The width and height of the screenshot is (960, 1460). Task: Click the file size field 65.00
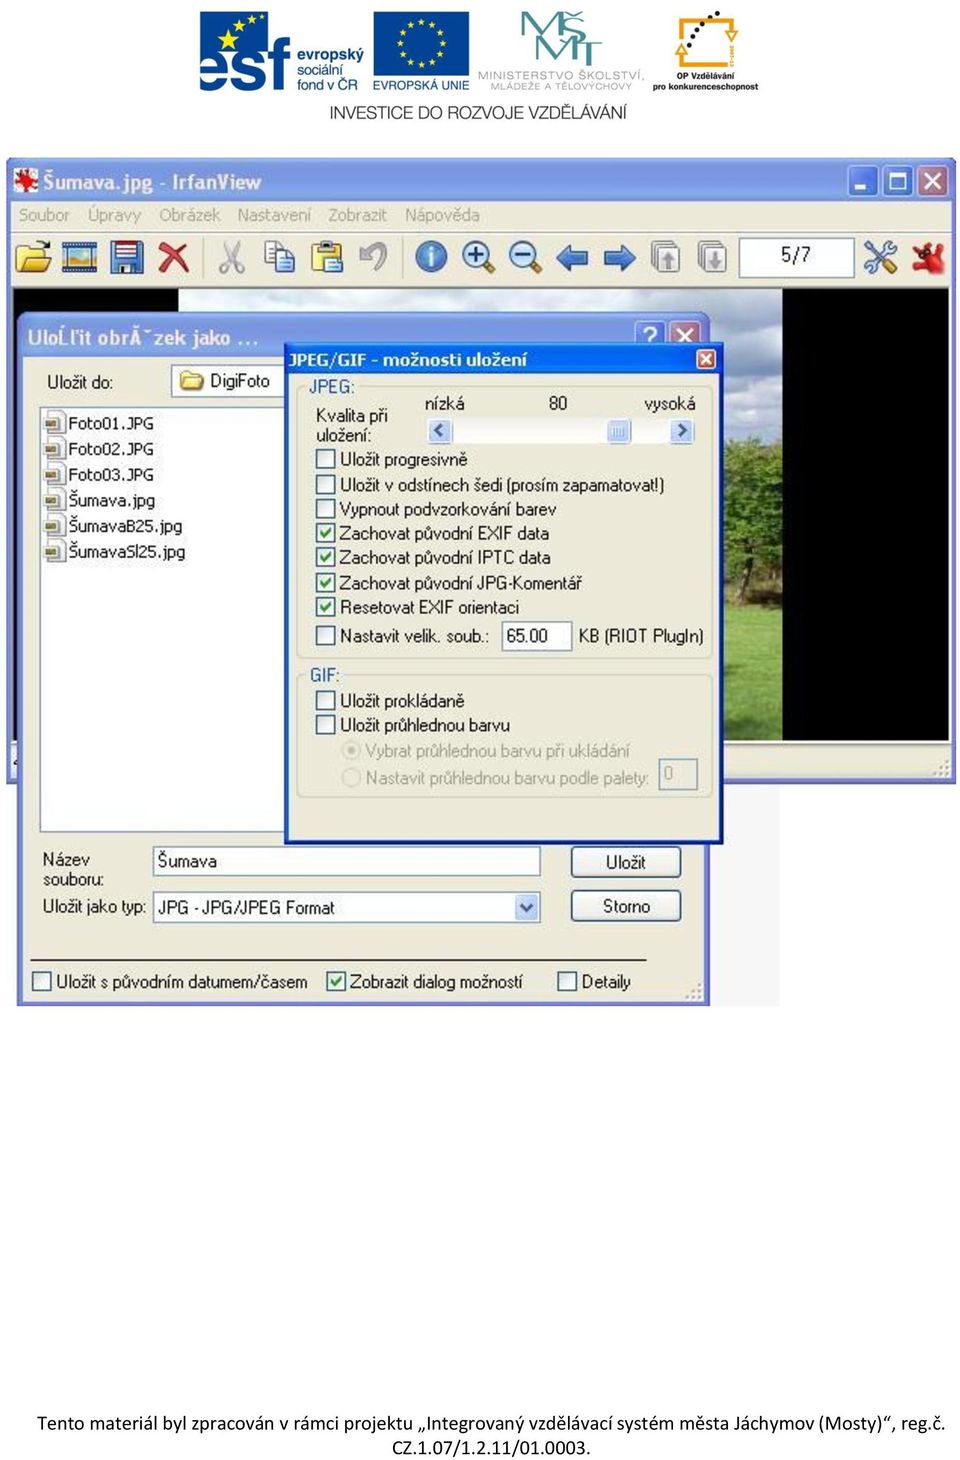pyautogui.click(x=536, y=636)
